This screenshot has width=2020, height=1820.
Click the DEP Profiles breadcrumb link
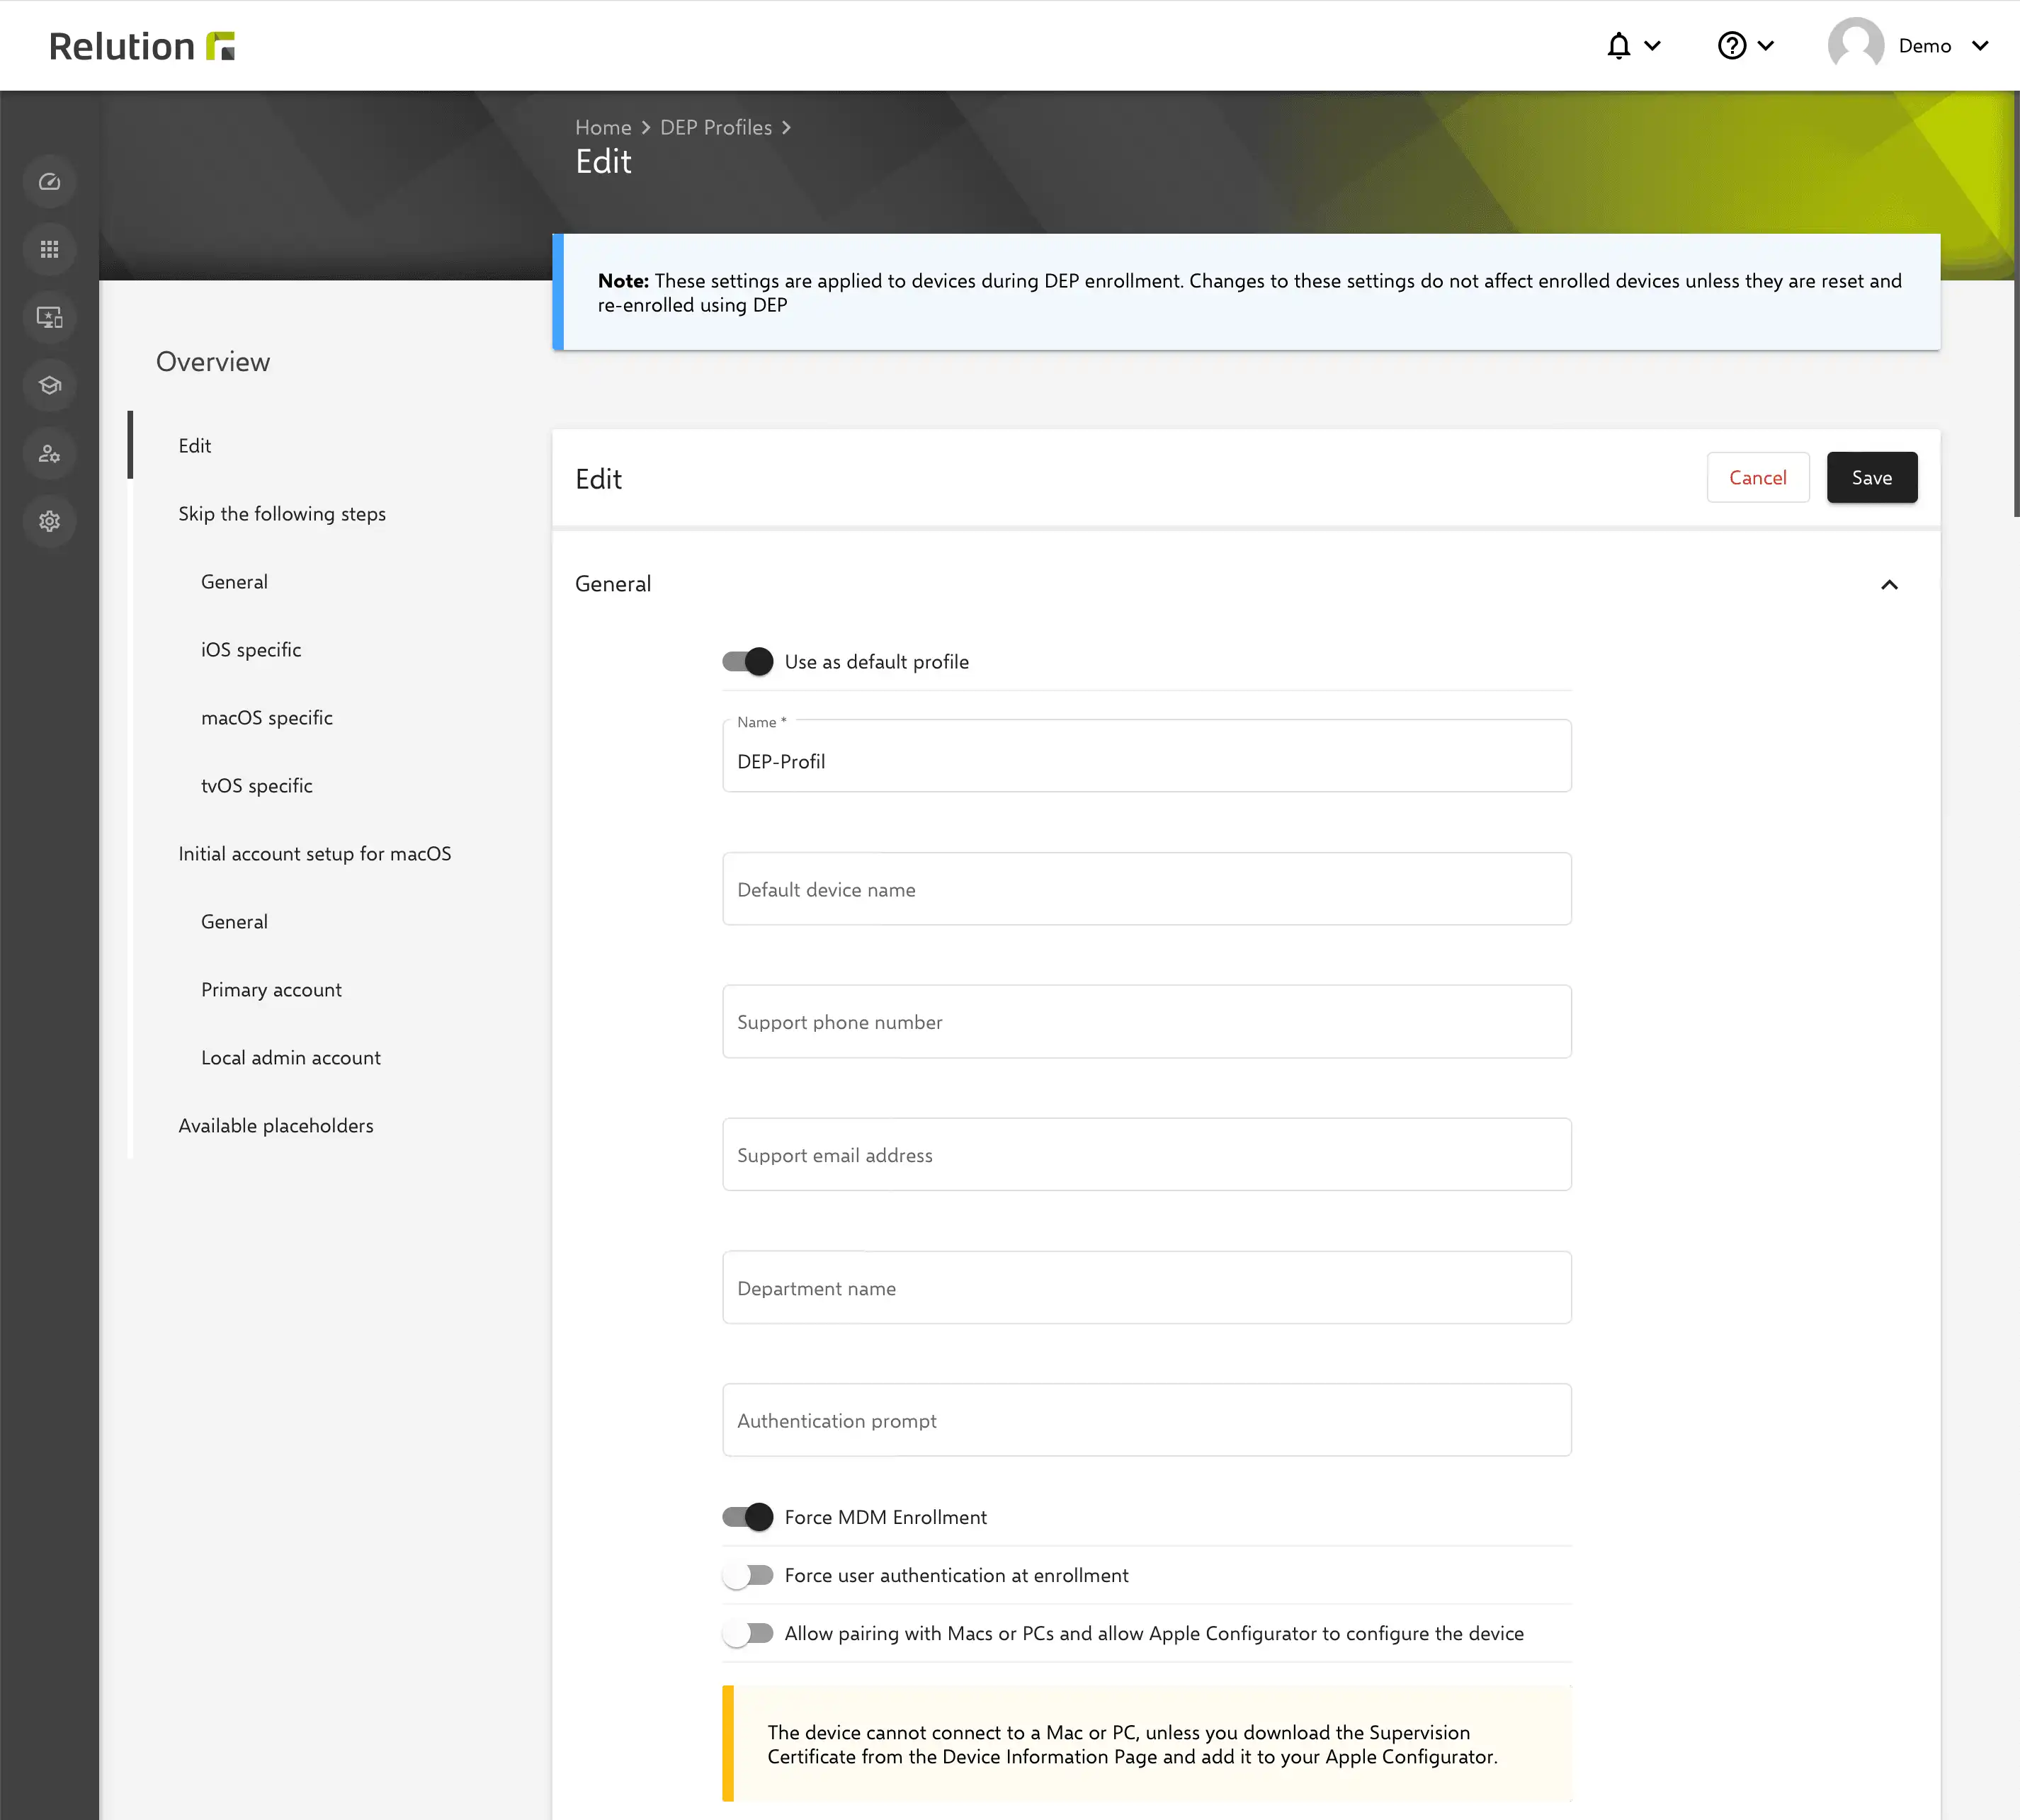(x=716, y=128)
